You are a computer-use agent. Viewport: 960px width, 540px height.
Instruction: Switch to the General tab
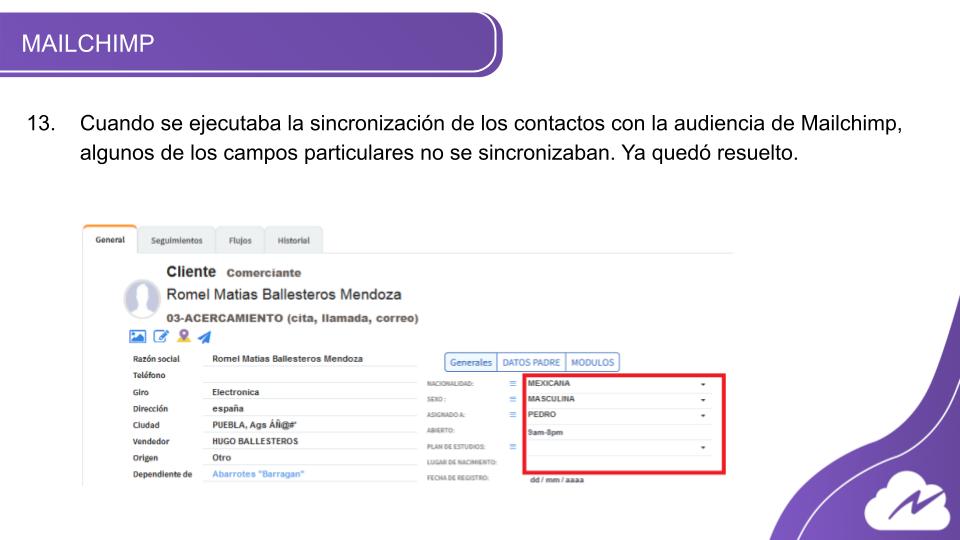pyautogui.click(x=110, y=239)
